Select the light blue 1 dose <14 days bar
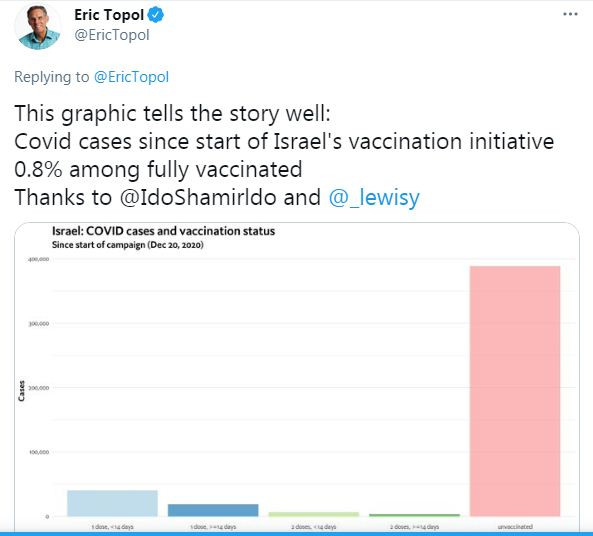593x536 pixels. [x=112, y=503]
